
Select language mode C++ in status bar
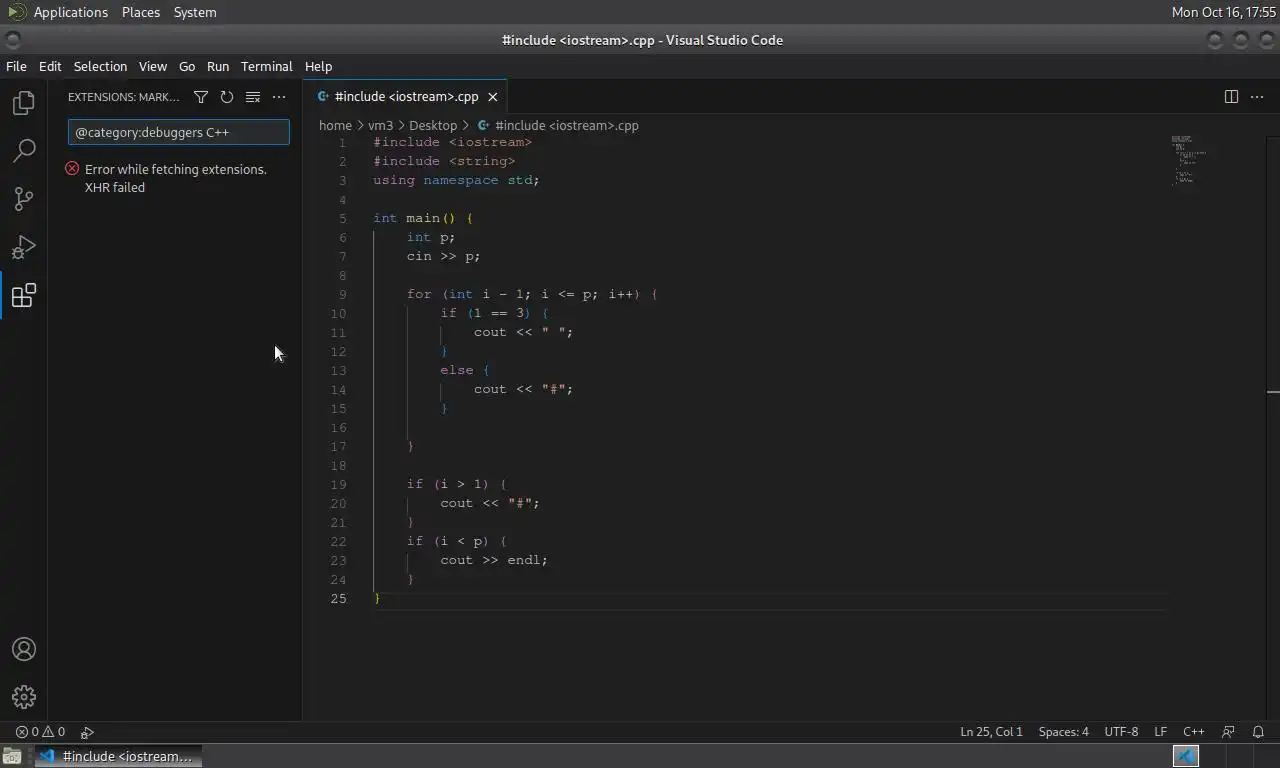(1194, 732)
